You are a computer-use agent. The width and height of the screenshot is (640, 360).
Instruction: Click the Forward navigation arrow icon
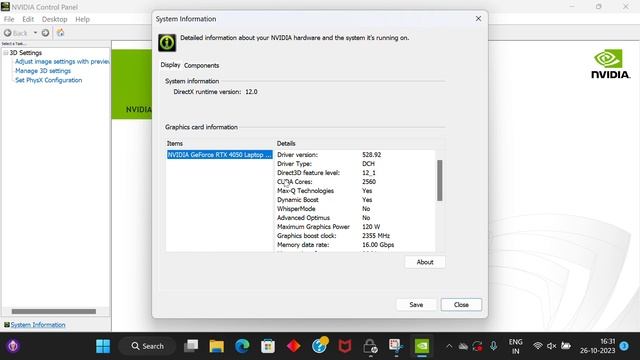pyautogui.click(x=45, y=33)
